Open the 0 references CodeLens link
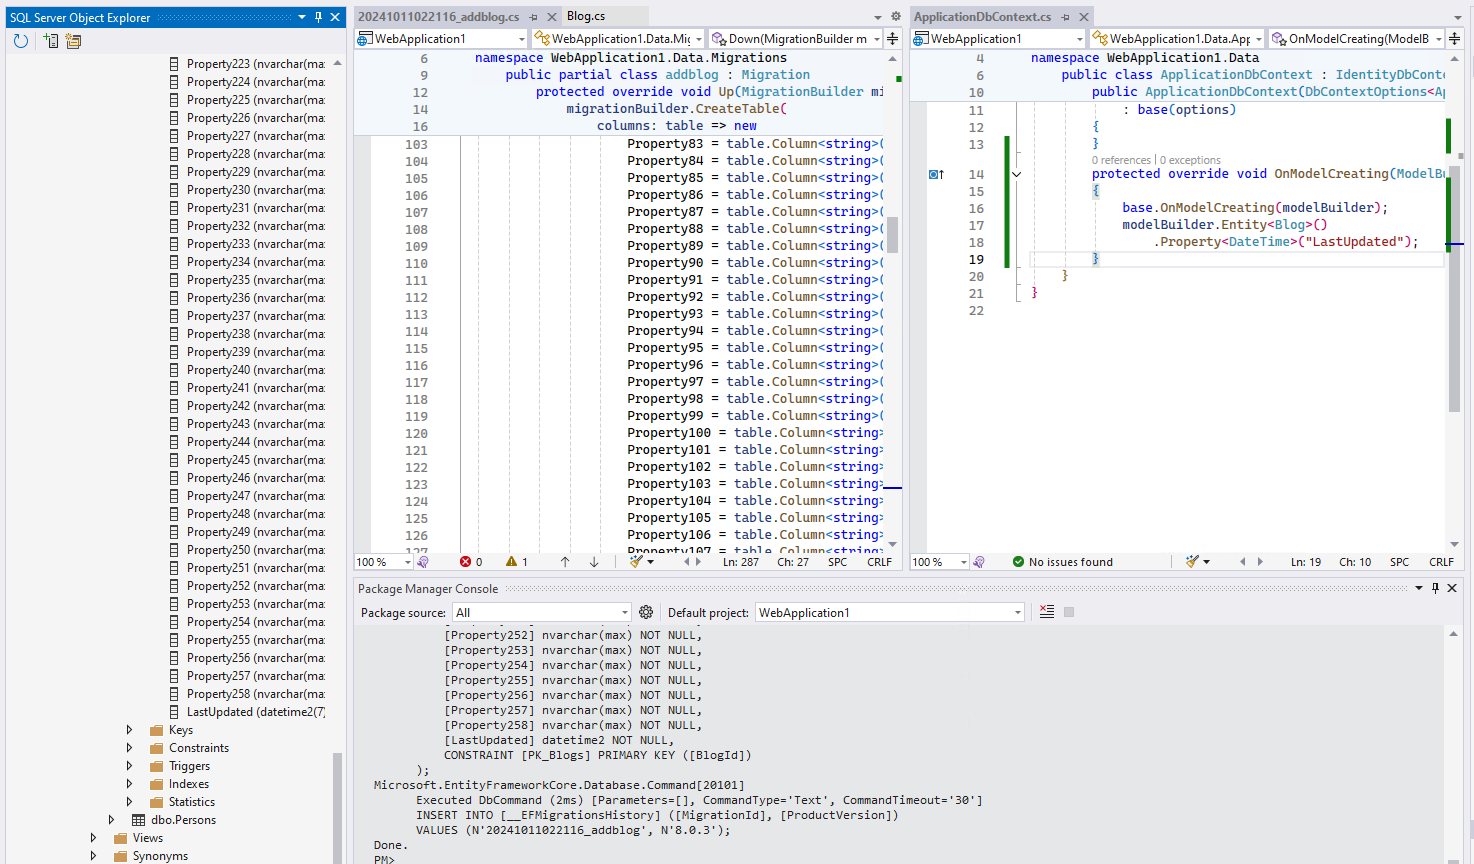1474x864 pixels. pos(1121,160)
